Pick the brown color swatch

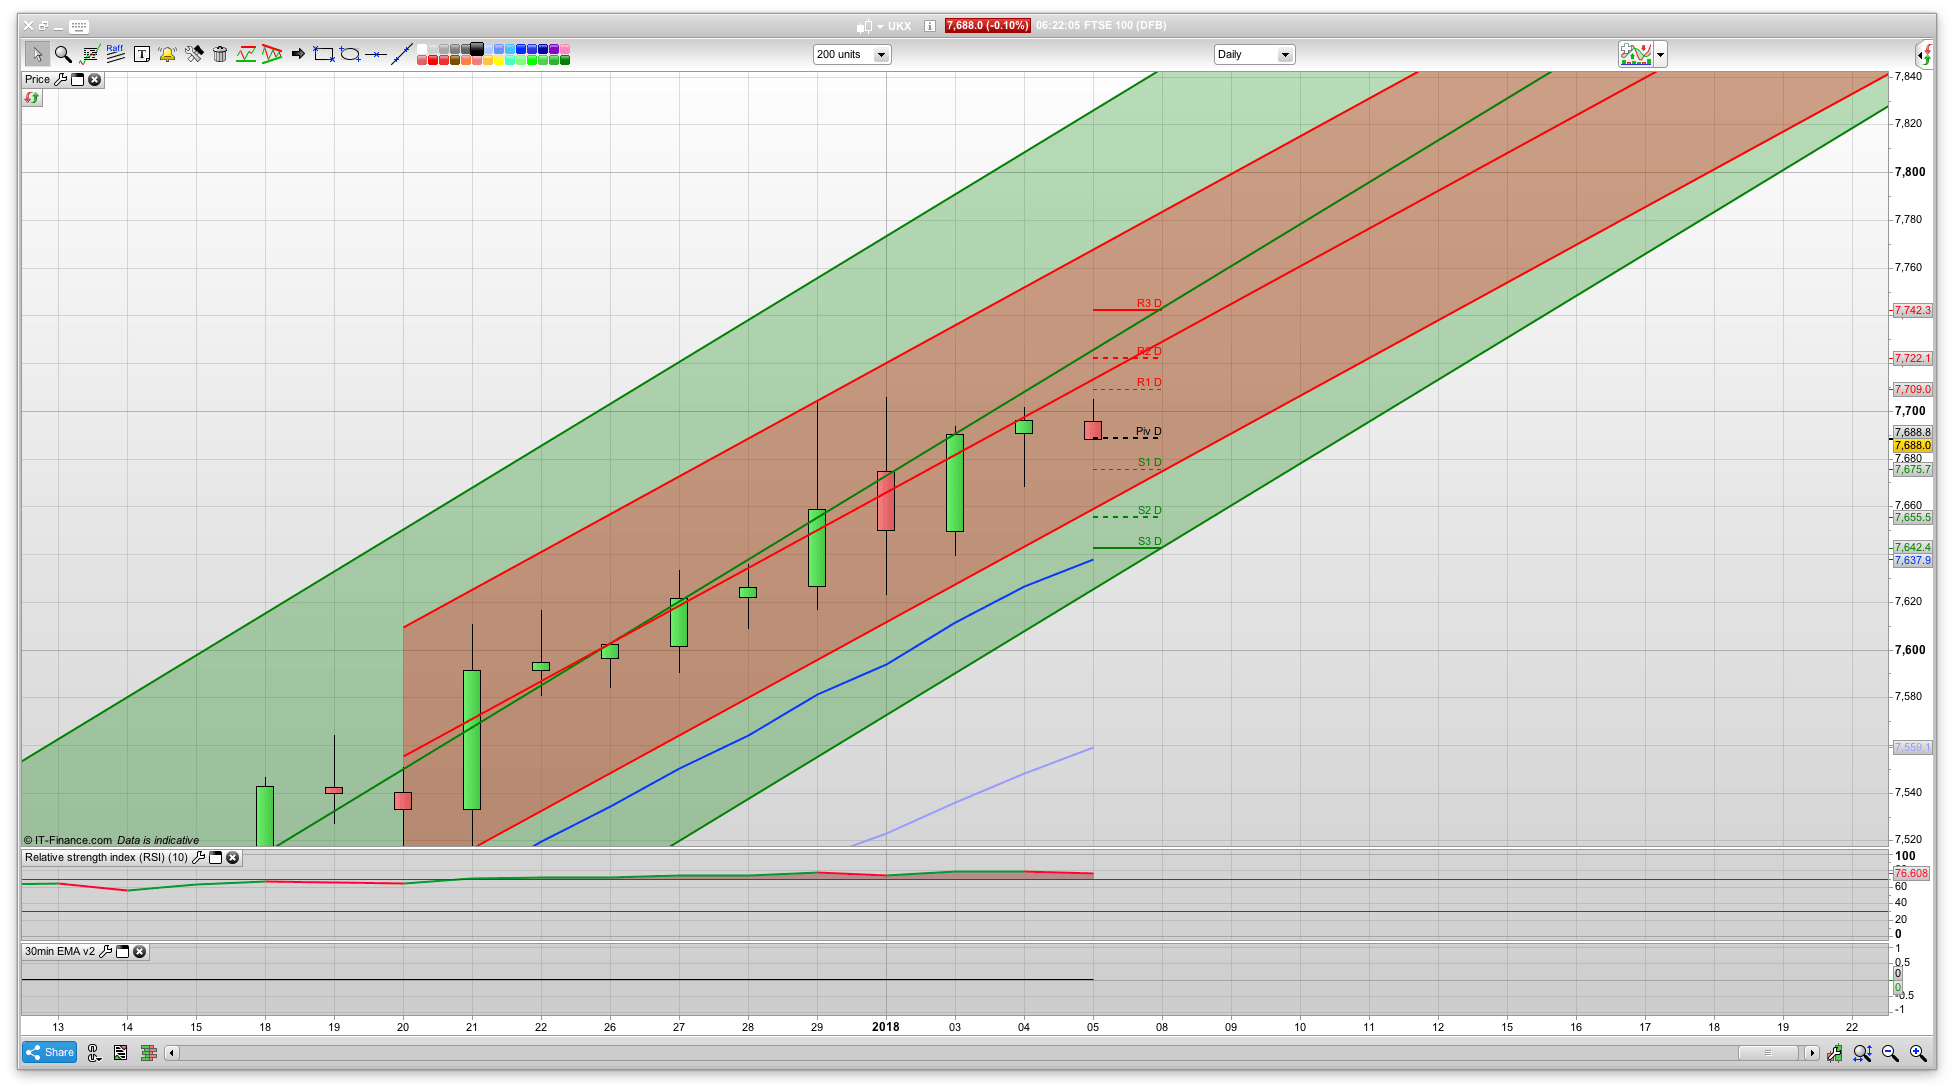(x=455, y=60)
